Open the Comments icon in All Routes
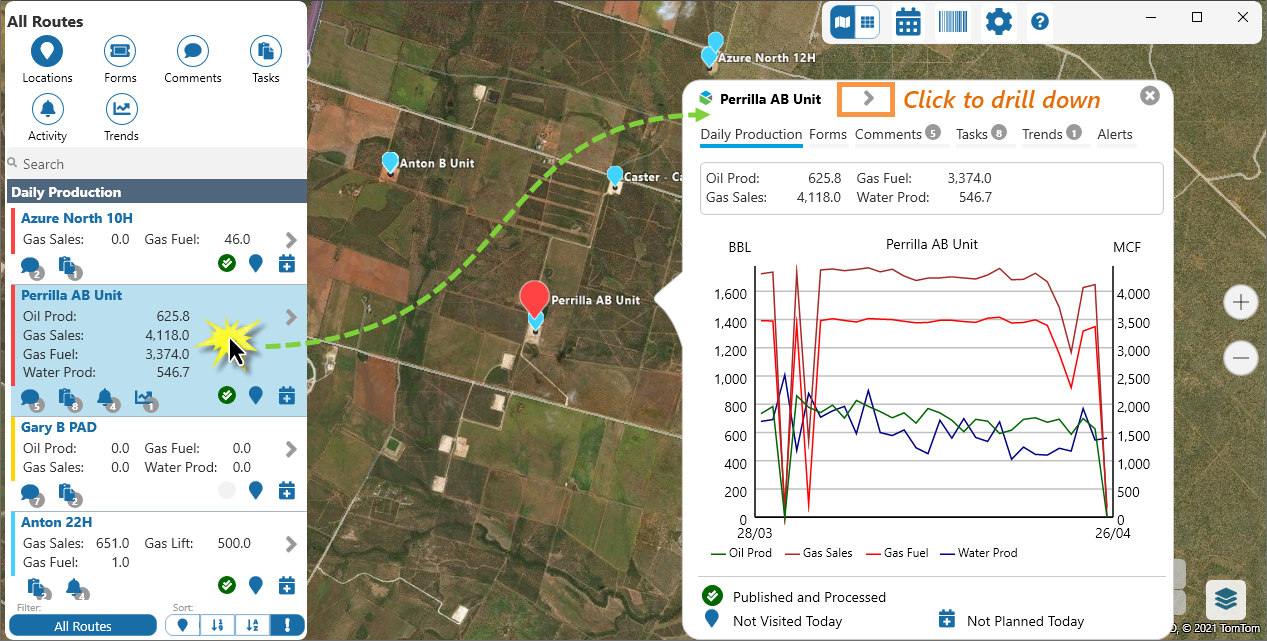 point(192,51)
